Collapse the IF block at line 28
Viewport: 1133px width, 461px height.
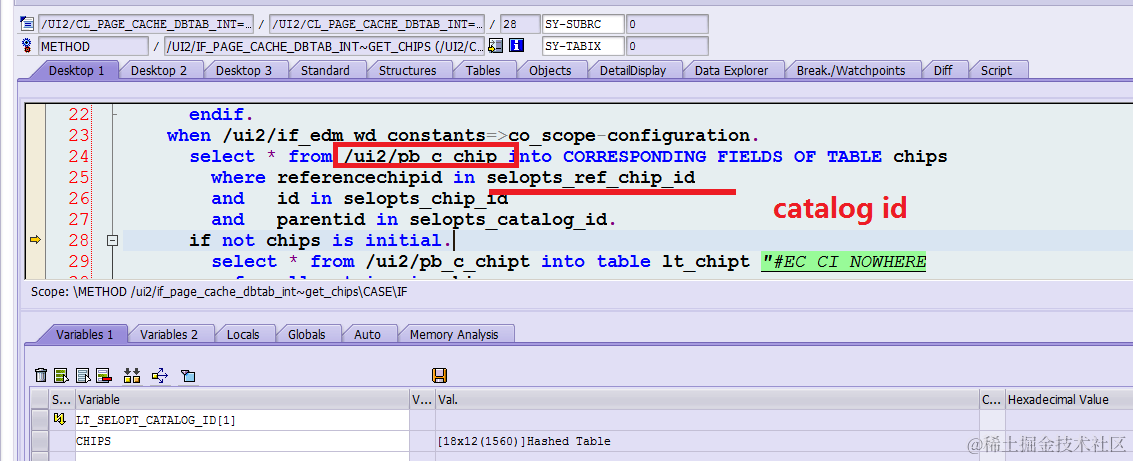pyautogui.click(x=112, y=241)
